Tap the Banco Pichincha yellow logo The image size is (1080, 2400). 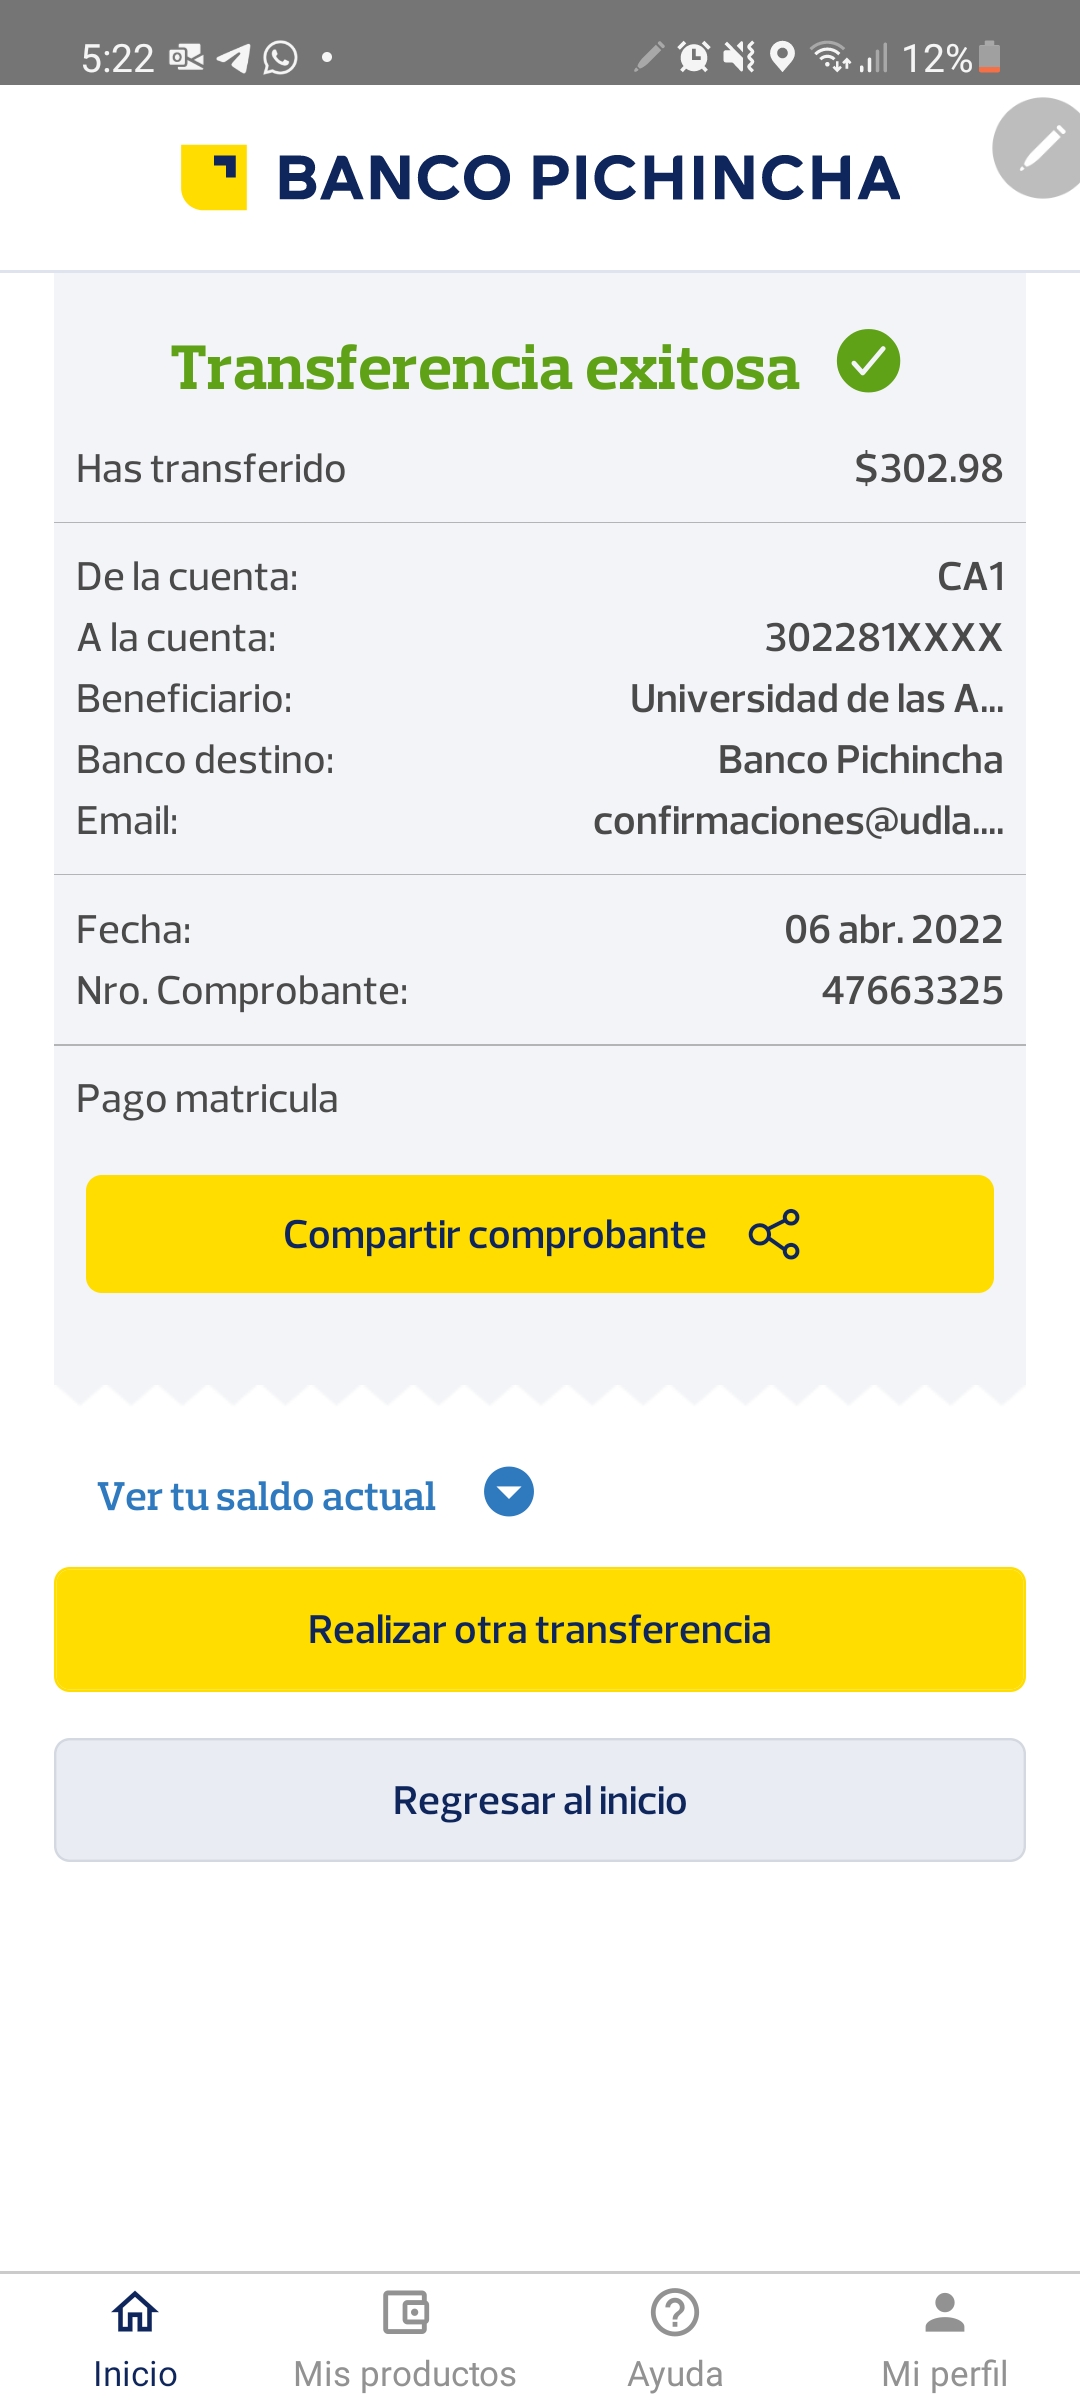(x=214, y=177)
